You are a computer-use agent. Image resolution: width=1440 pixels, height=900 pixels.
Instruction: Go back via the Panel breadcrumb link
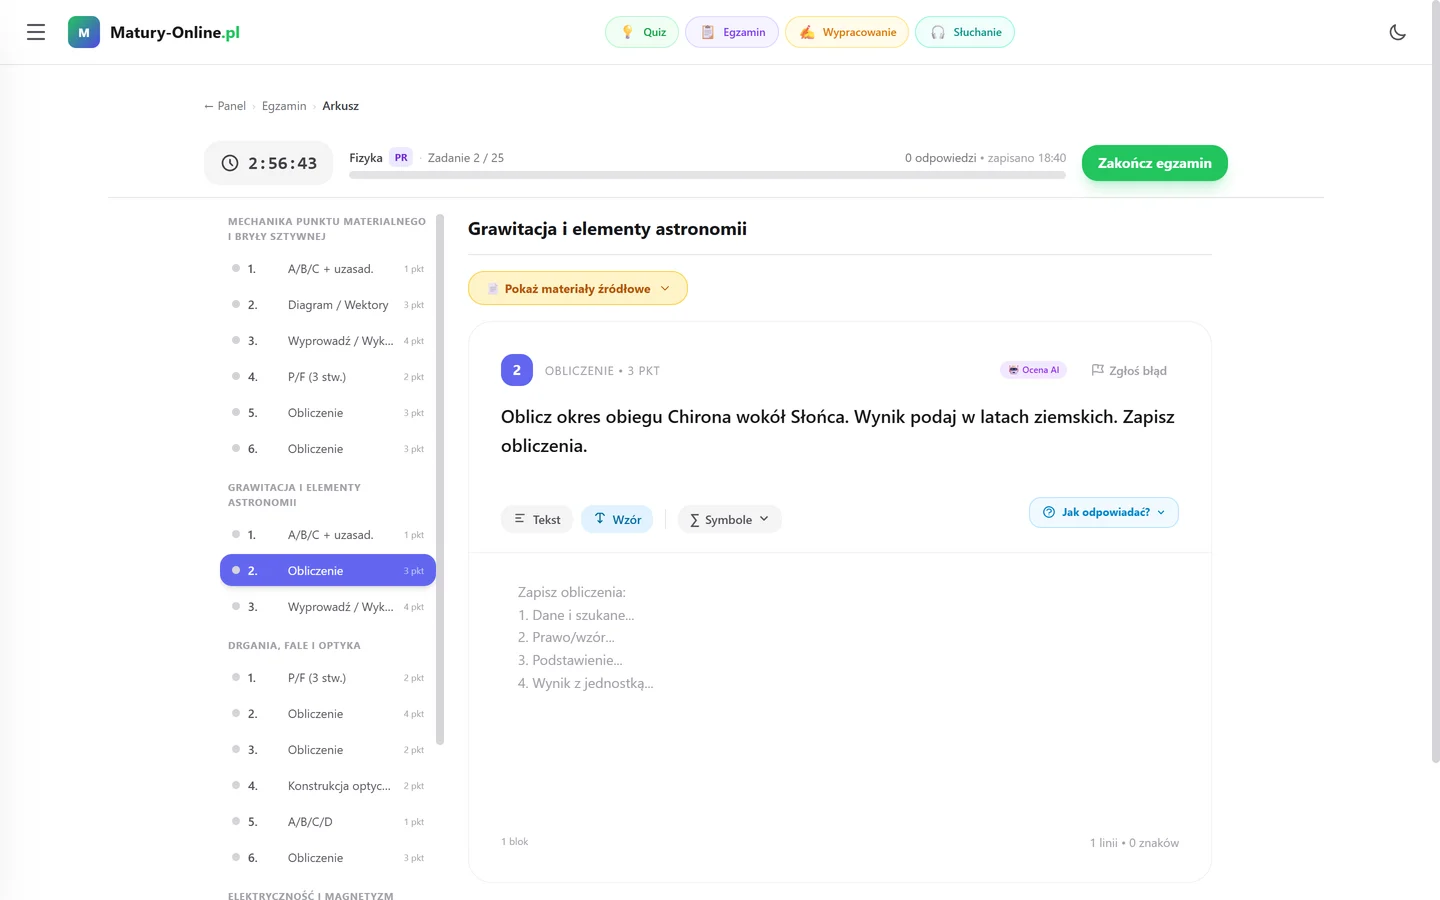coord(225,106)
